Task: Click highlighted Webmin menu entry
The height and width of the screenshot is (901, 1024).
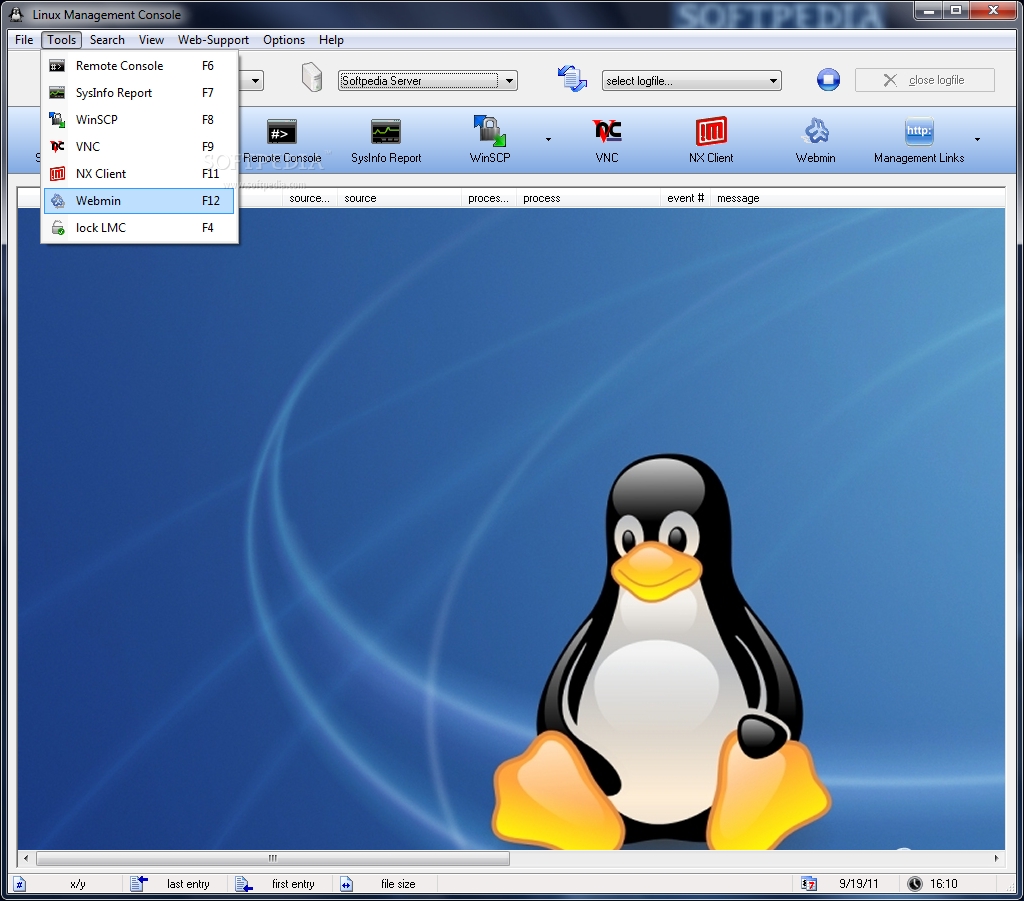Action: tap(138, 200)
